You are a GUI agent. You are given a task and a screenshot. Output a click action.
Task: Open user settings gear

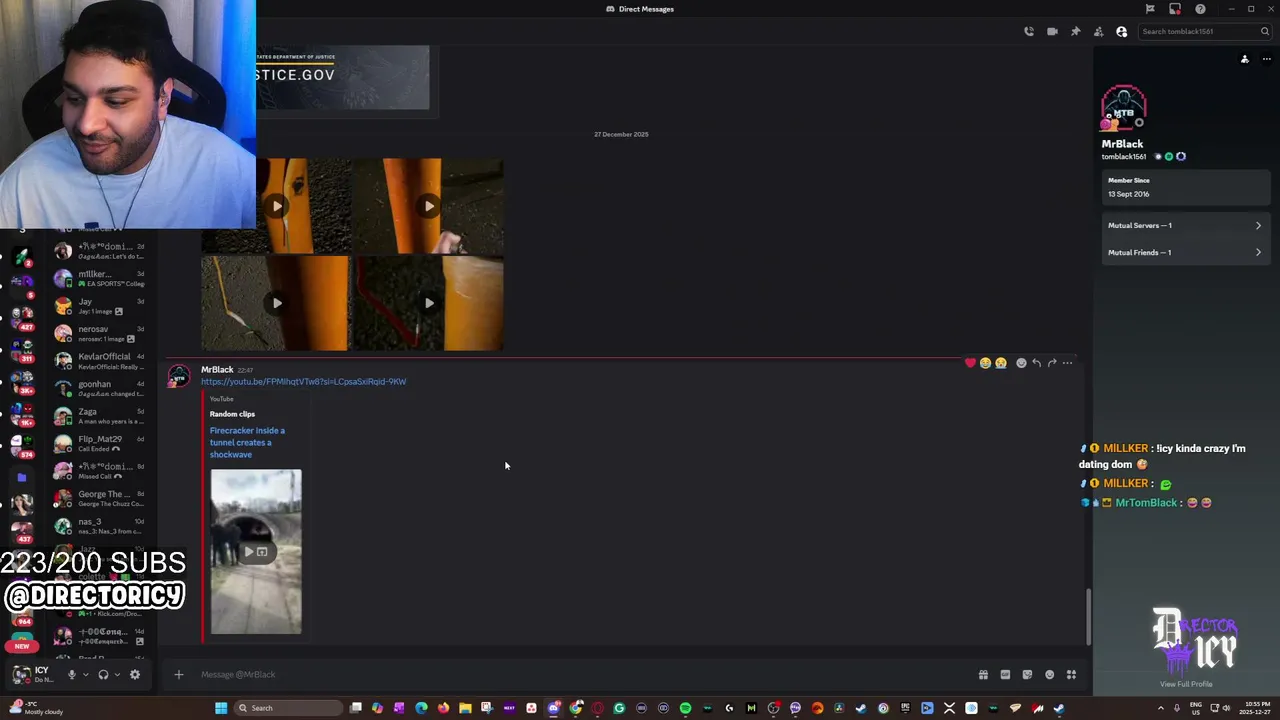tap(135, 674)
